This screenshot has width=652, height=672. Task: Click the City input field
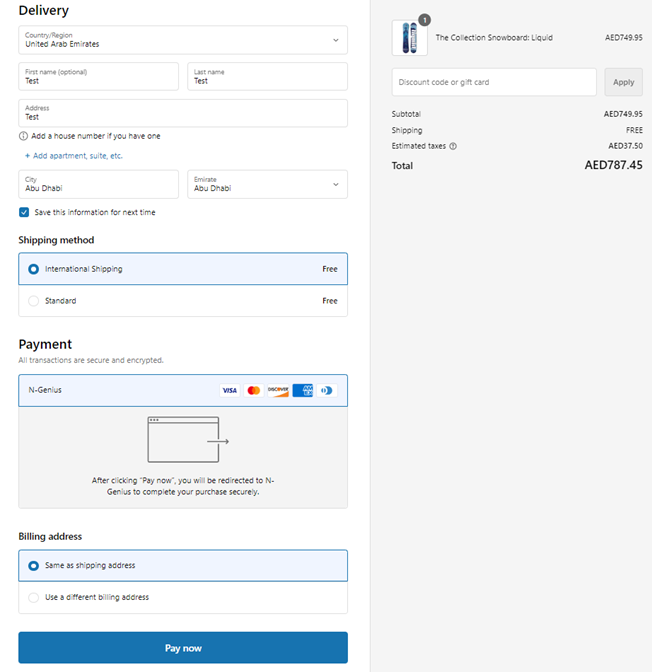99,184
